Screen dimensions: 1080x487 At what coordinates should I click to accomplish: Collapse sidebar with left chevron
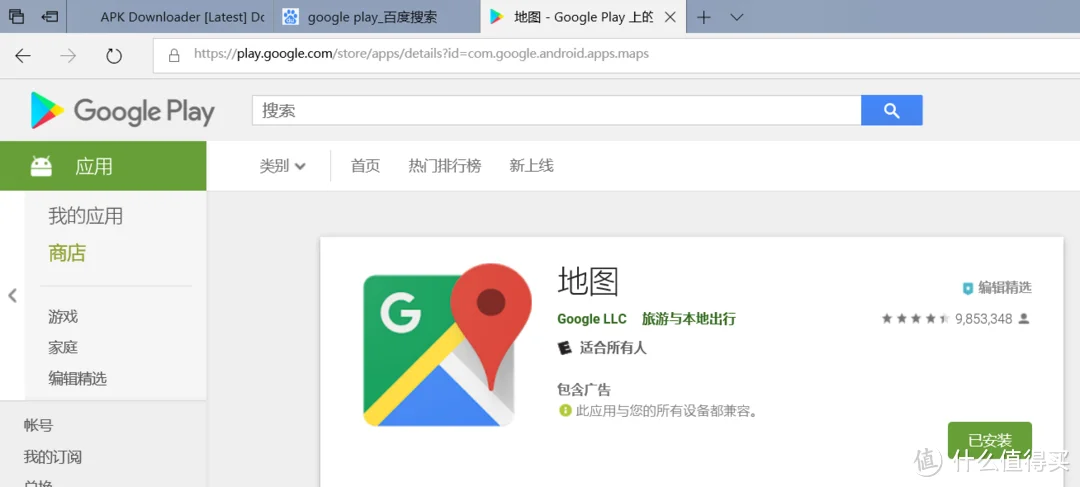coord(12,296)
